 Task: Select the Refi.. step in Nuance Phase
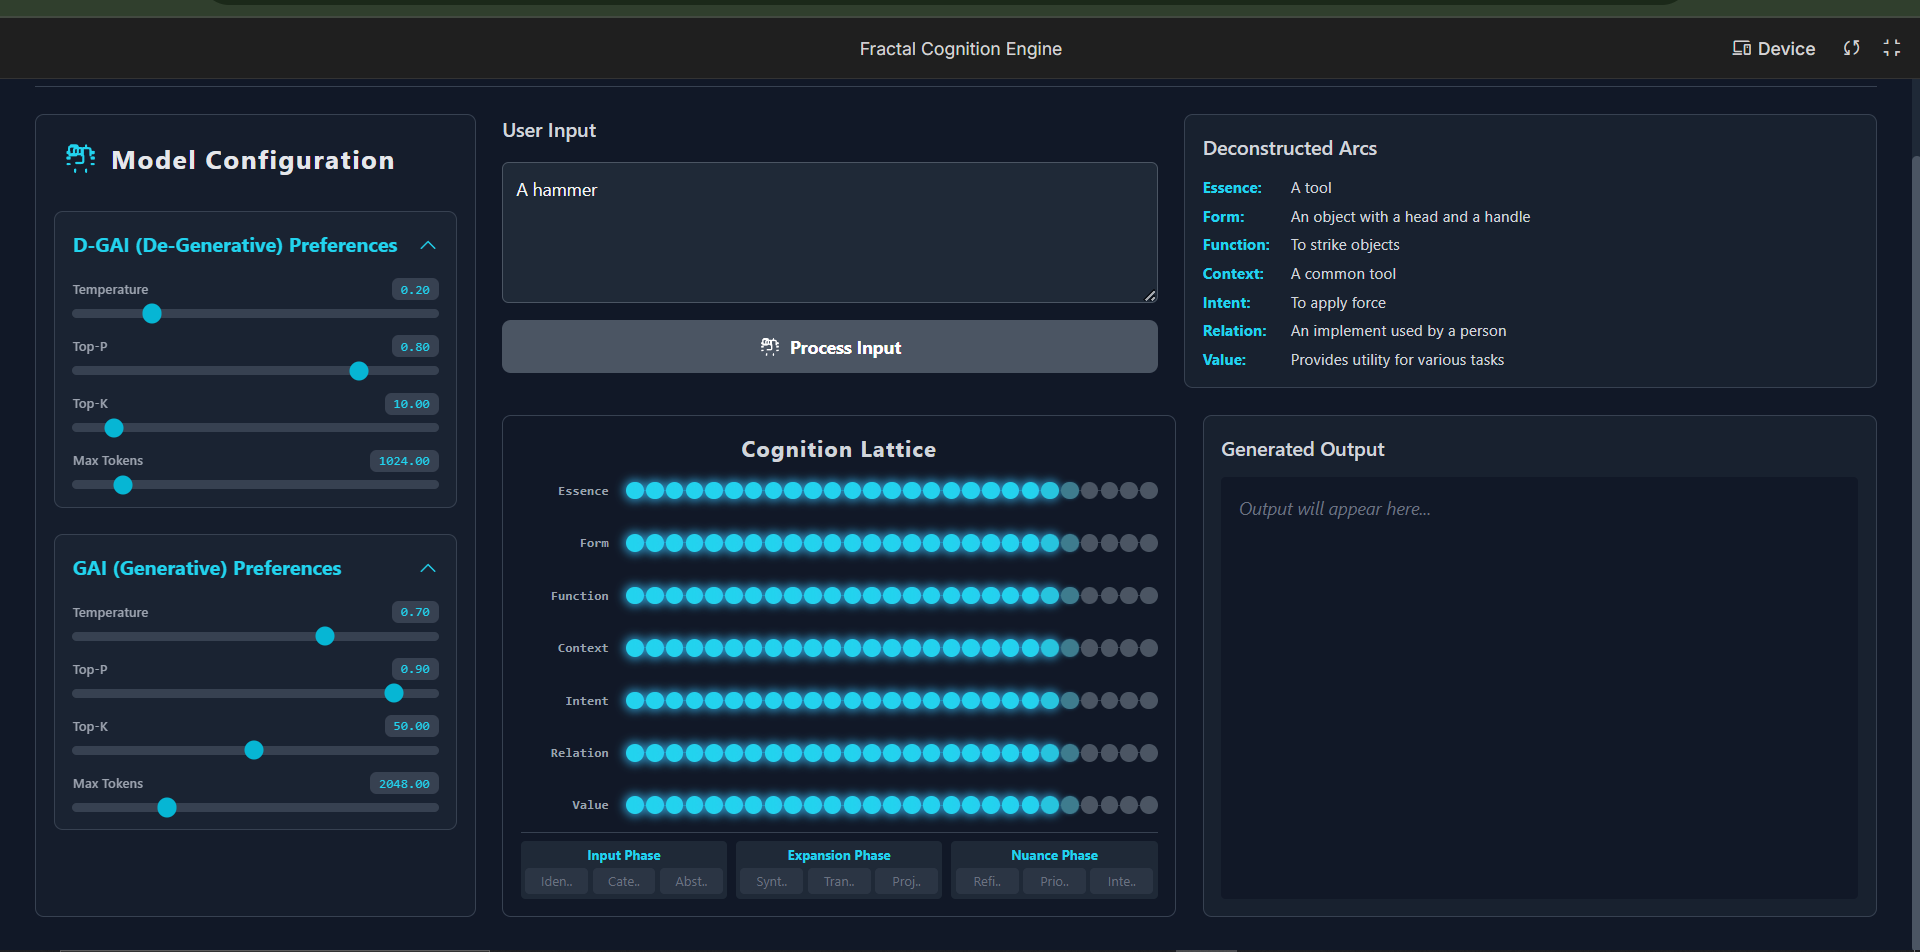(986, 881)
